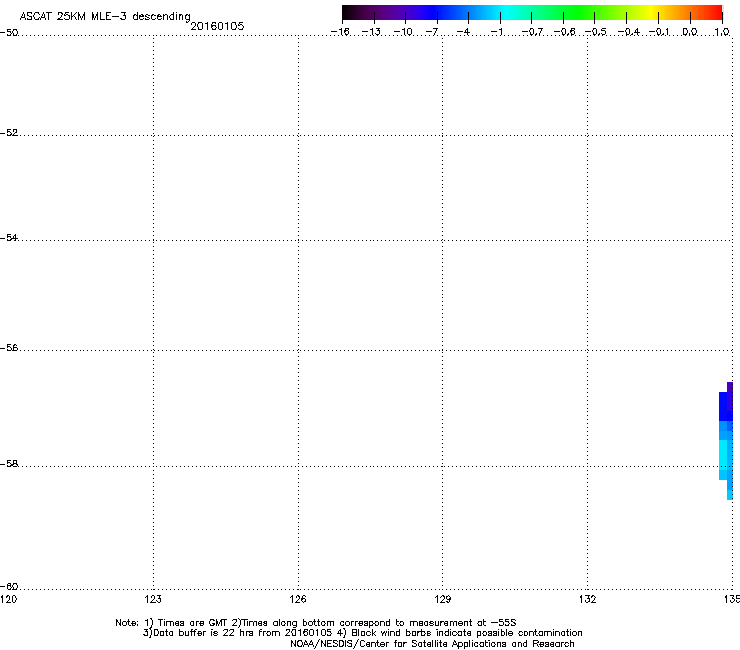The image size is (740, 650).
Task: Click the longitude label 129
Action: (x=442, y=599)
